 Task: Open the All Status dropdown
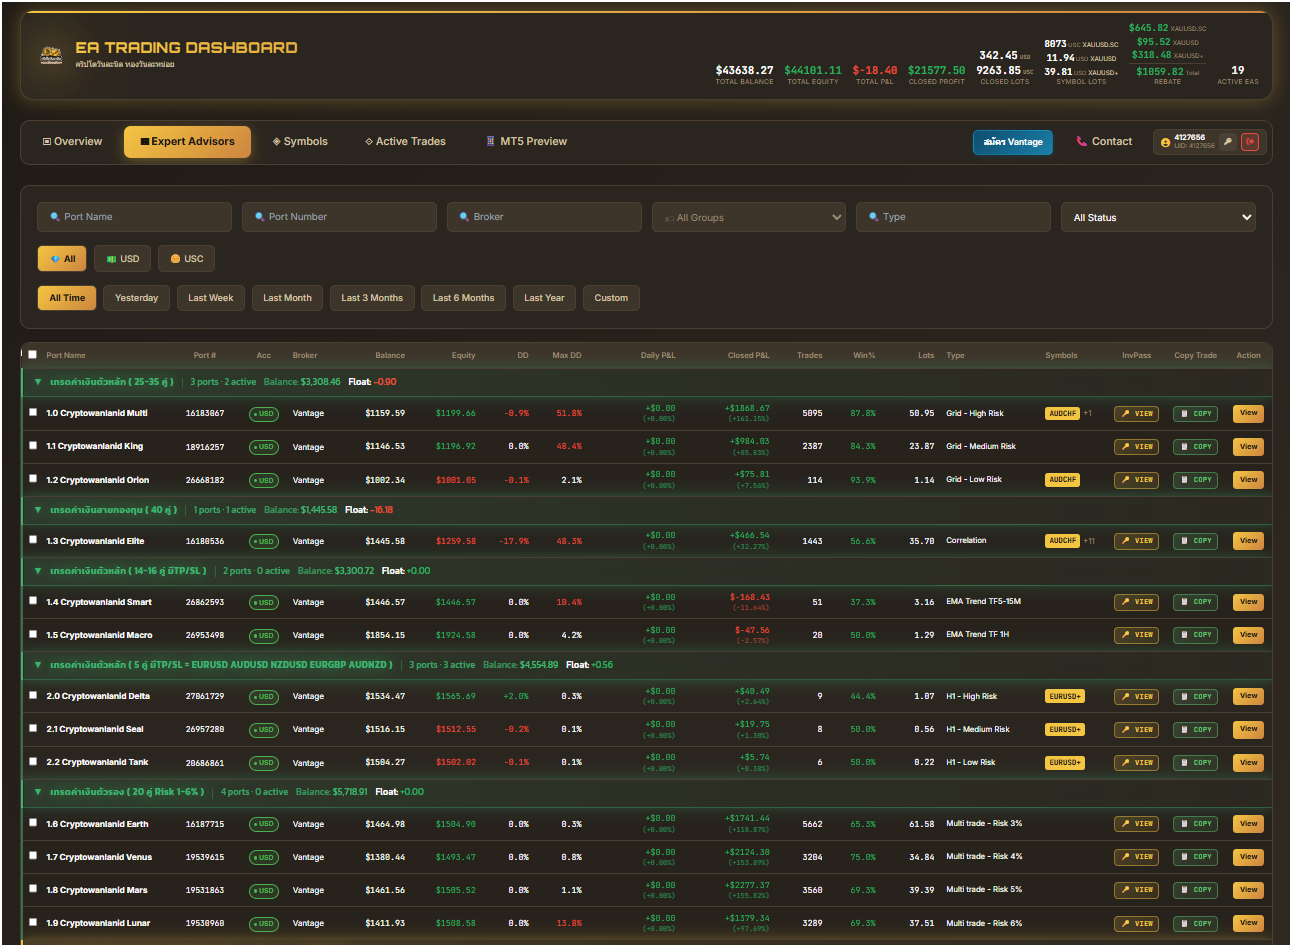(x=1158, y=217)
